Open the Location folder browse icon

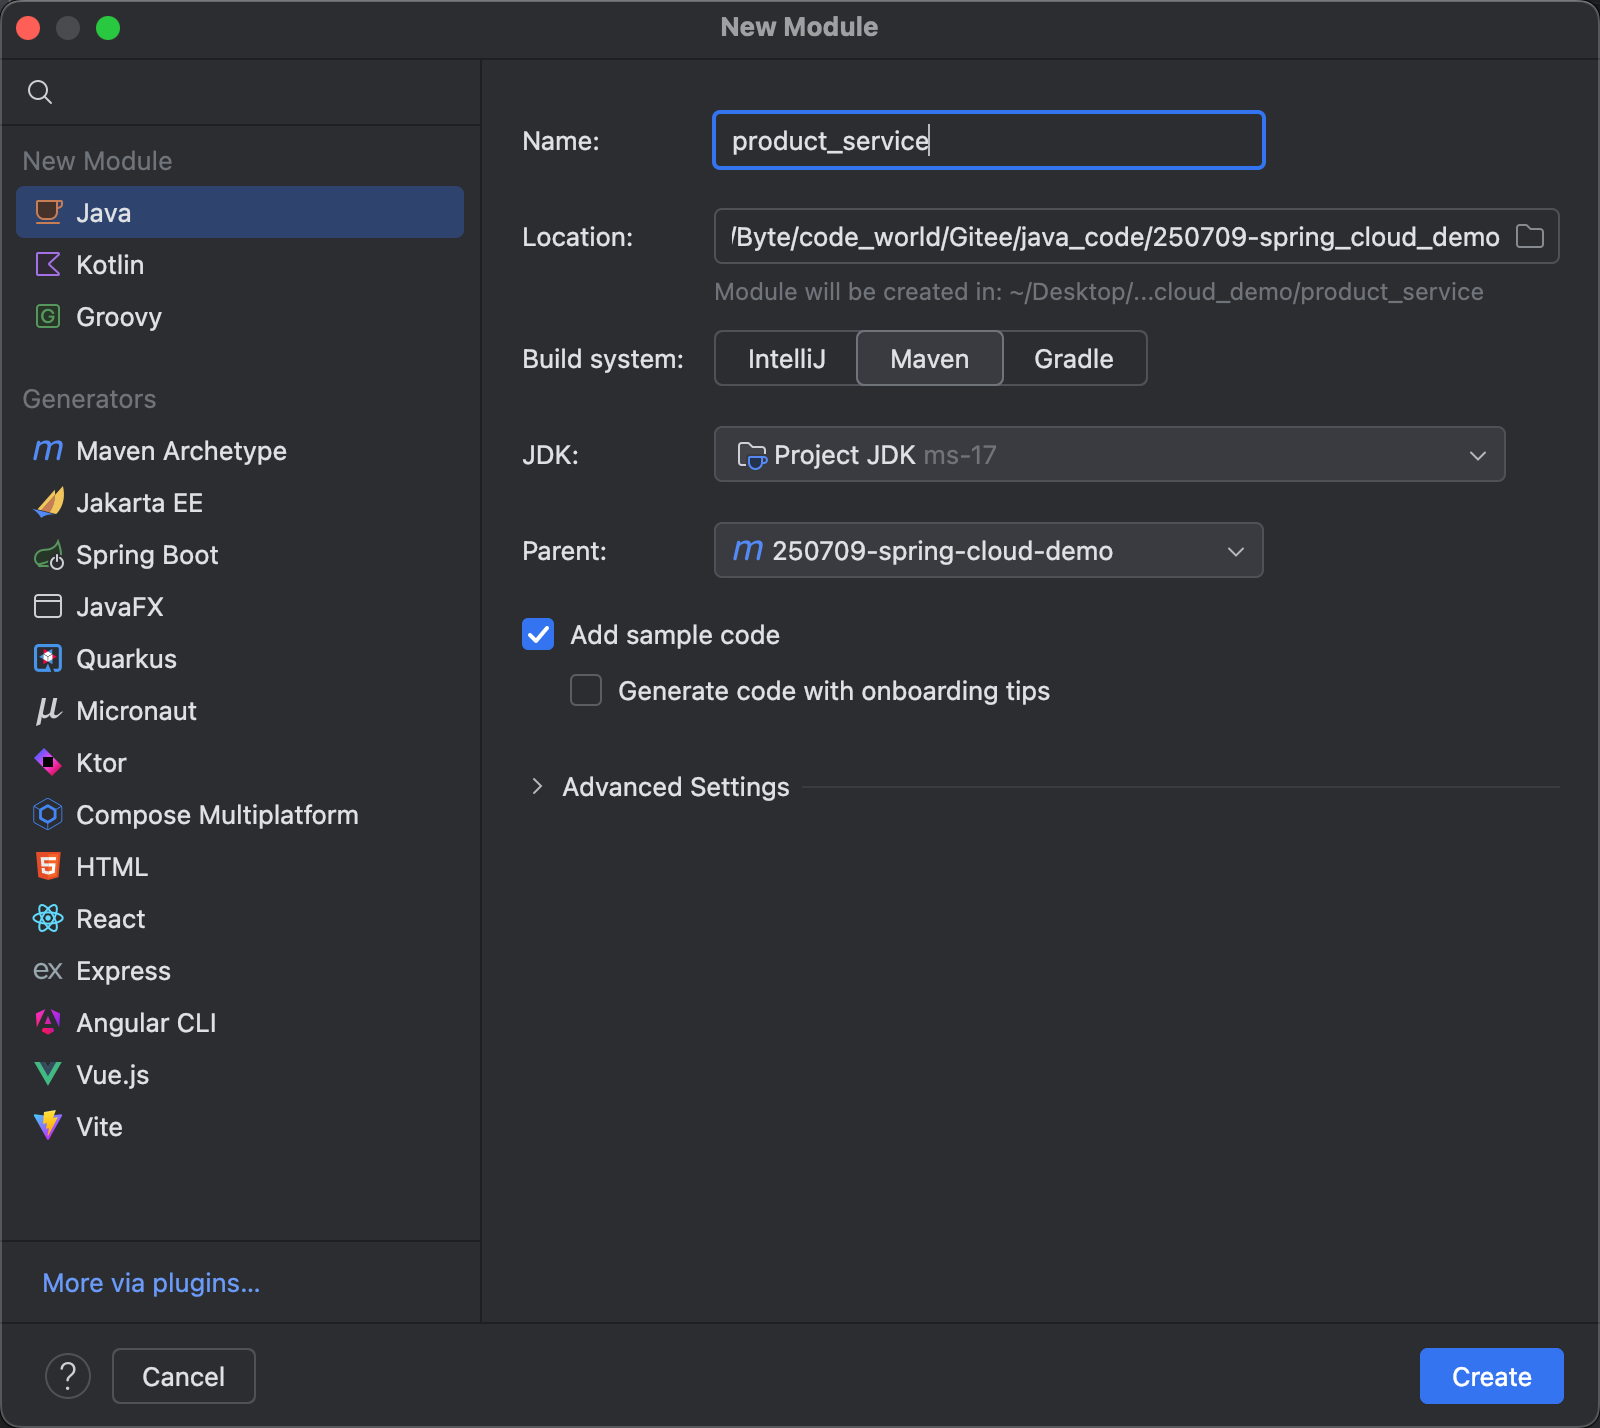pos(1530,236)
